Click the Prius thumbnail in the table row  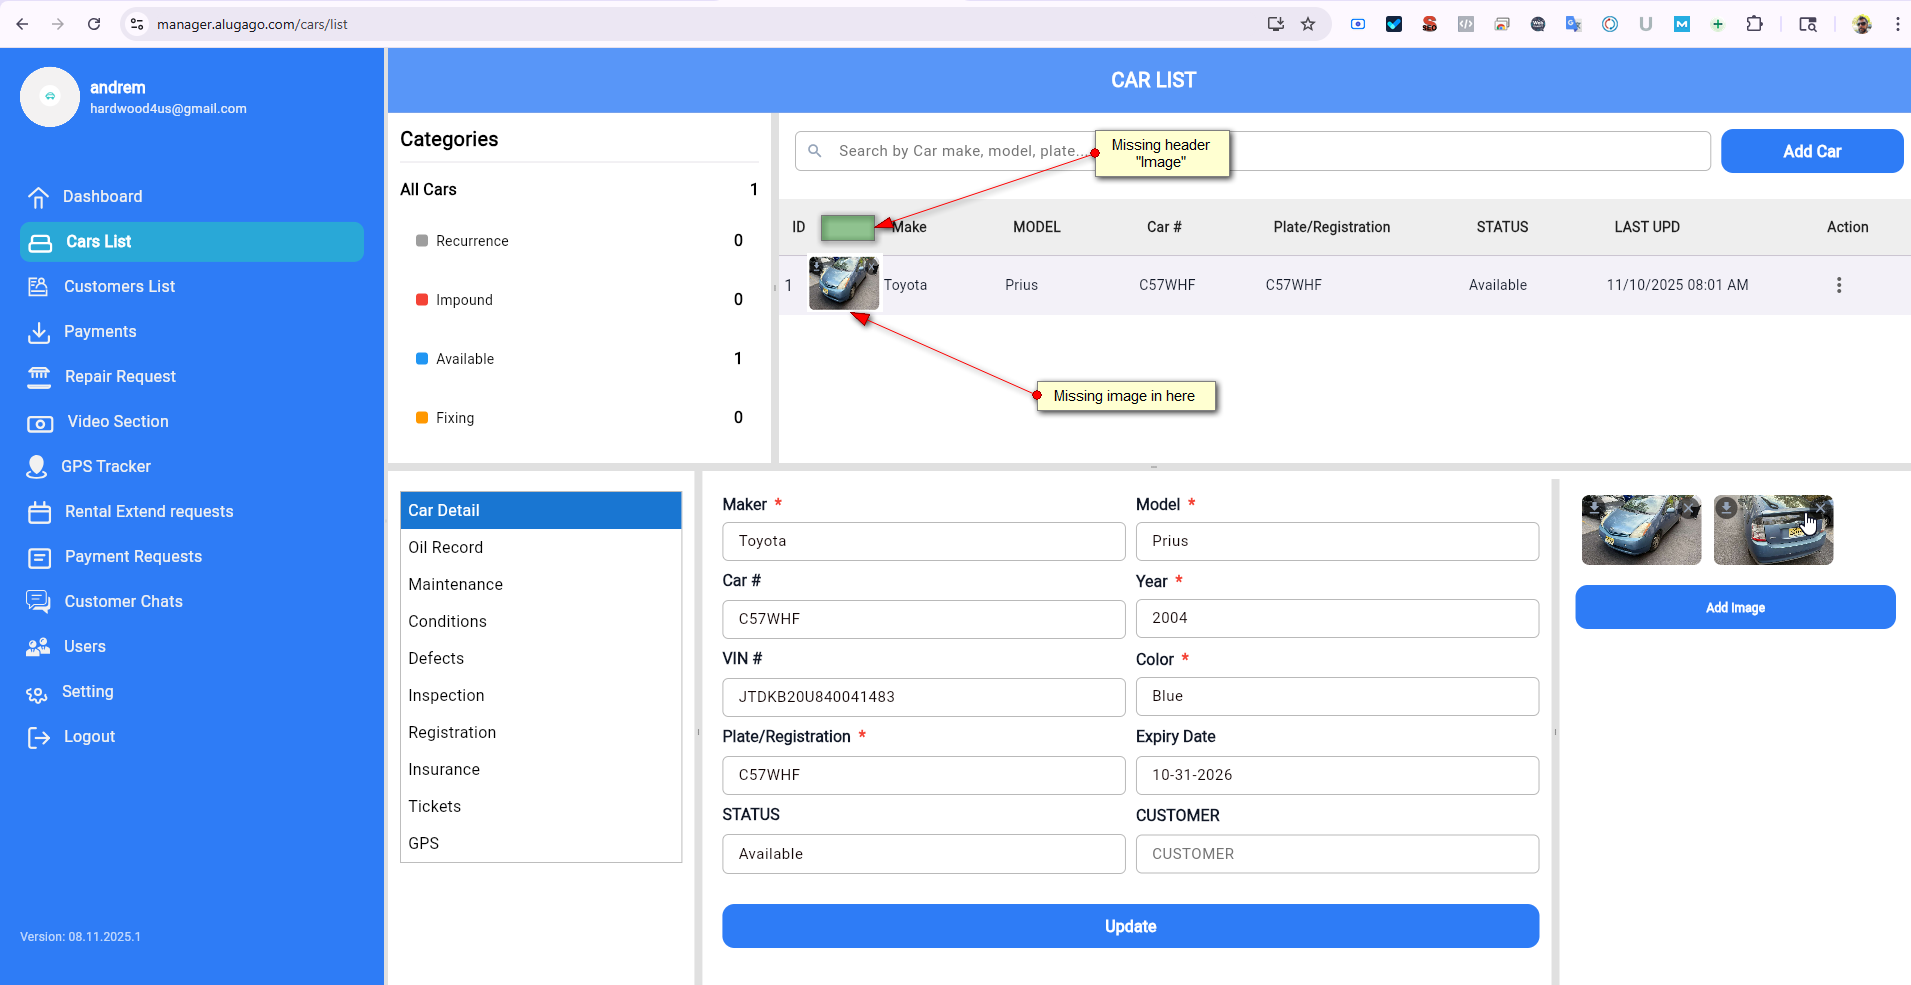843,284
